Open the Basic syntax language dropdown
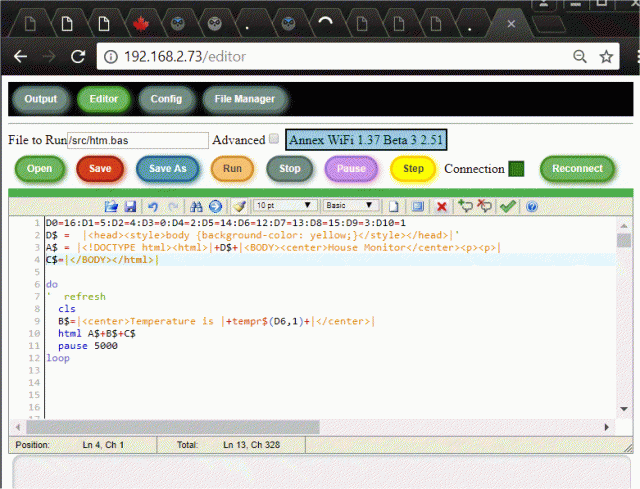Image resolution: width=640 pixels, height=489 pixels. click(x=349, y=206)
